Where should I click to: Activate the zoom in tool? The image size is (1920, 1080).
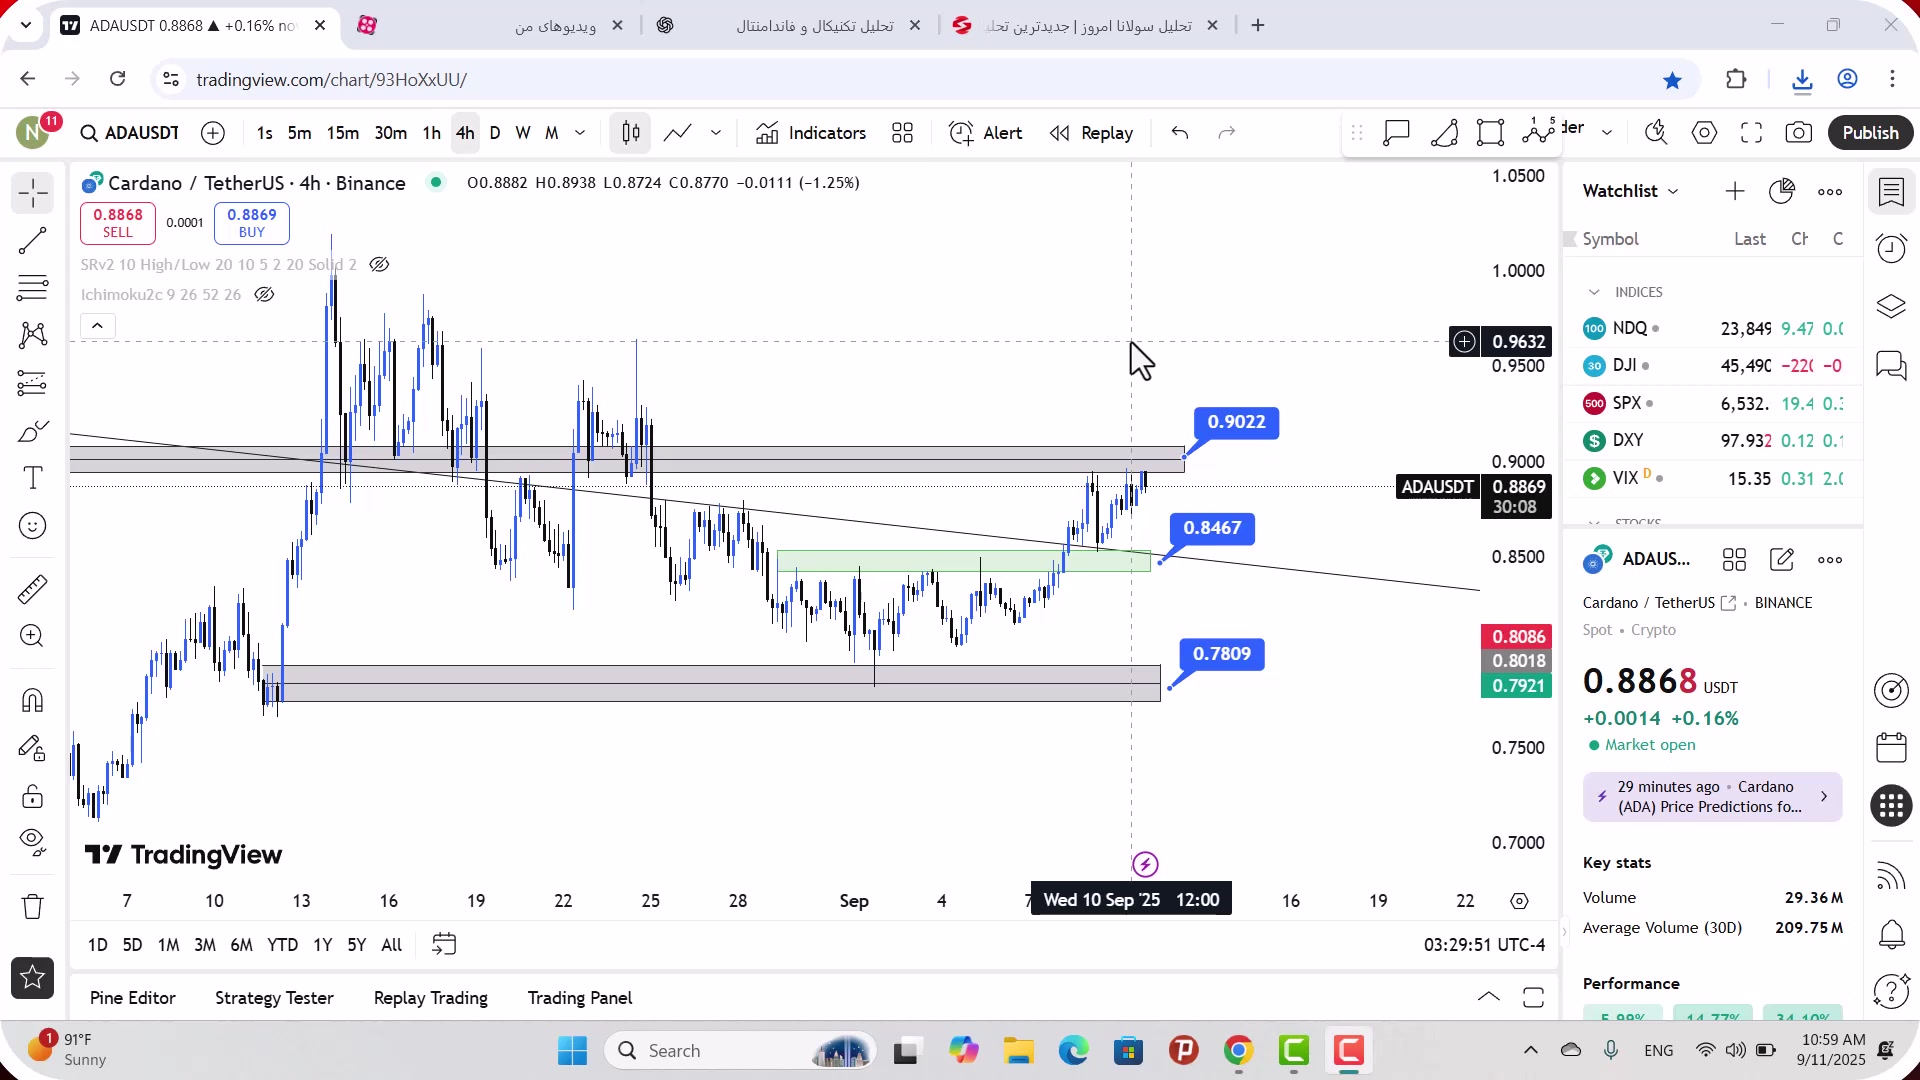point(32,636)
